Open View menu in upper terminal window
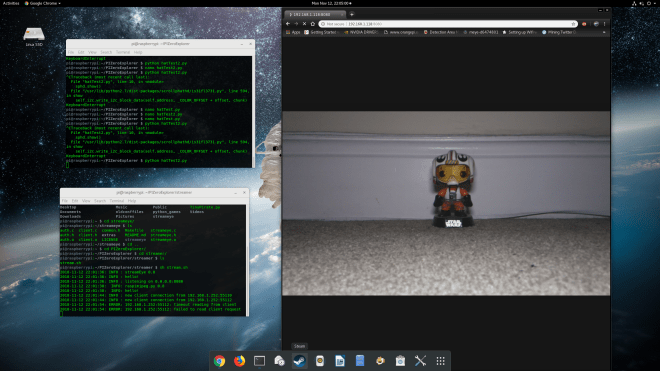660x371 pixels. [x=92, y=52]
